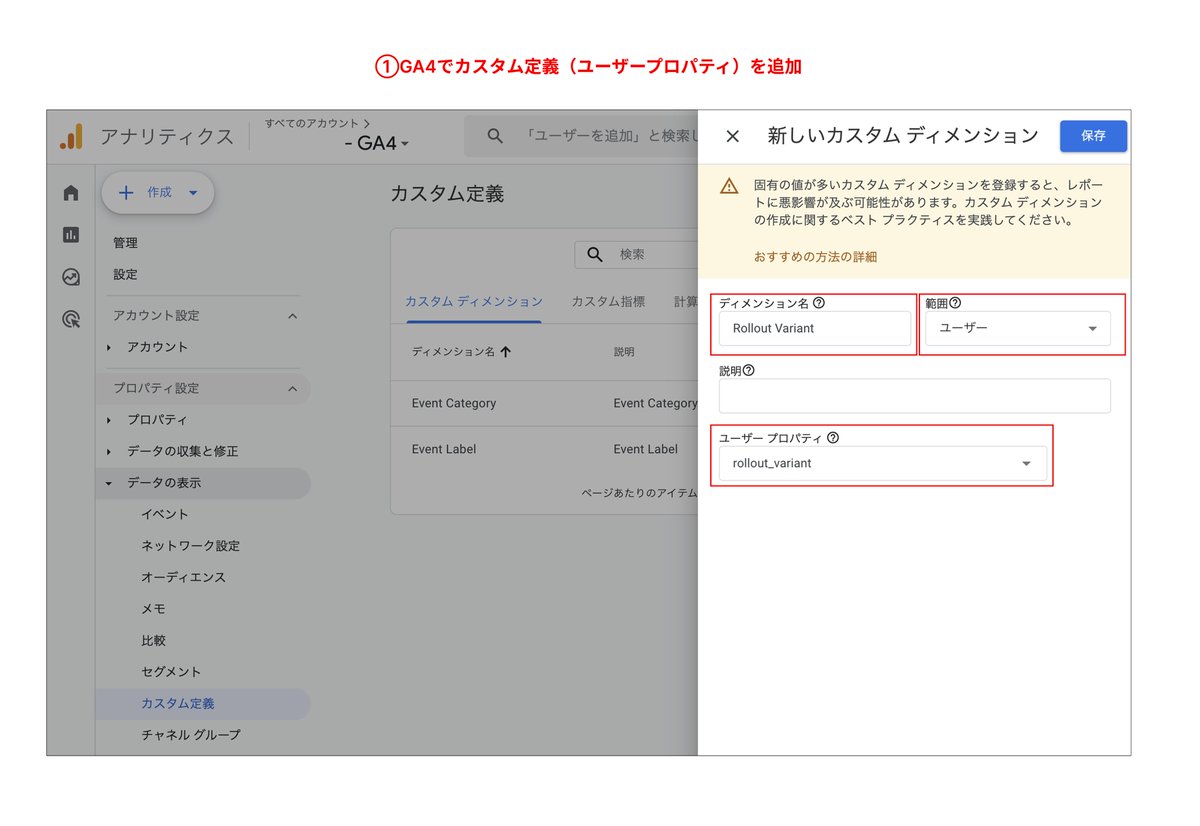The width and height of the screenshot is (1200, 826).
Task: Click the Event Label dimension name cell
Action: pyautogui.click(x=444, y=449)
